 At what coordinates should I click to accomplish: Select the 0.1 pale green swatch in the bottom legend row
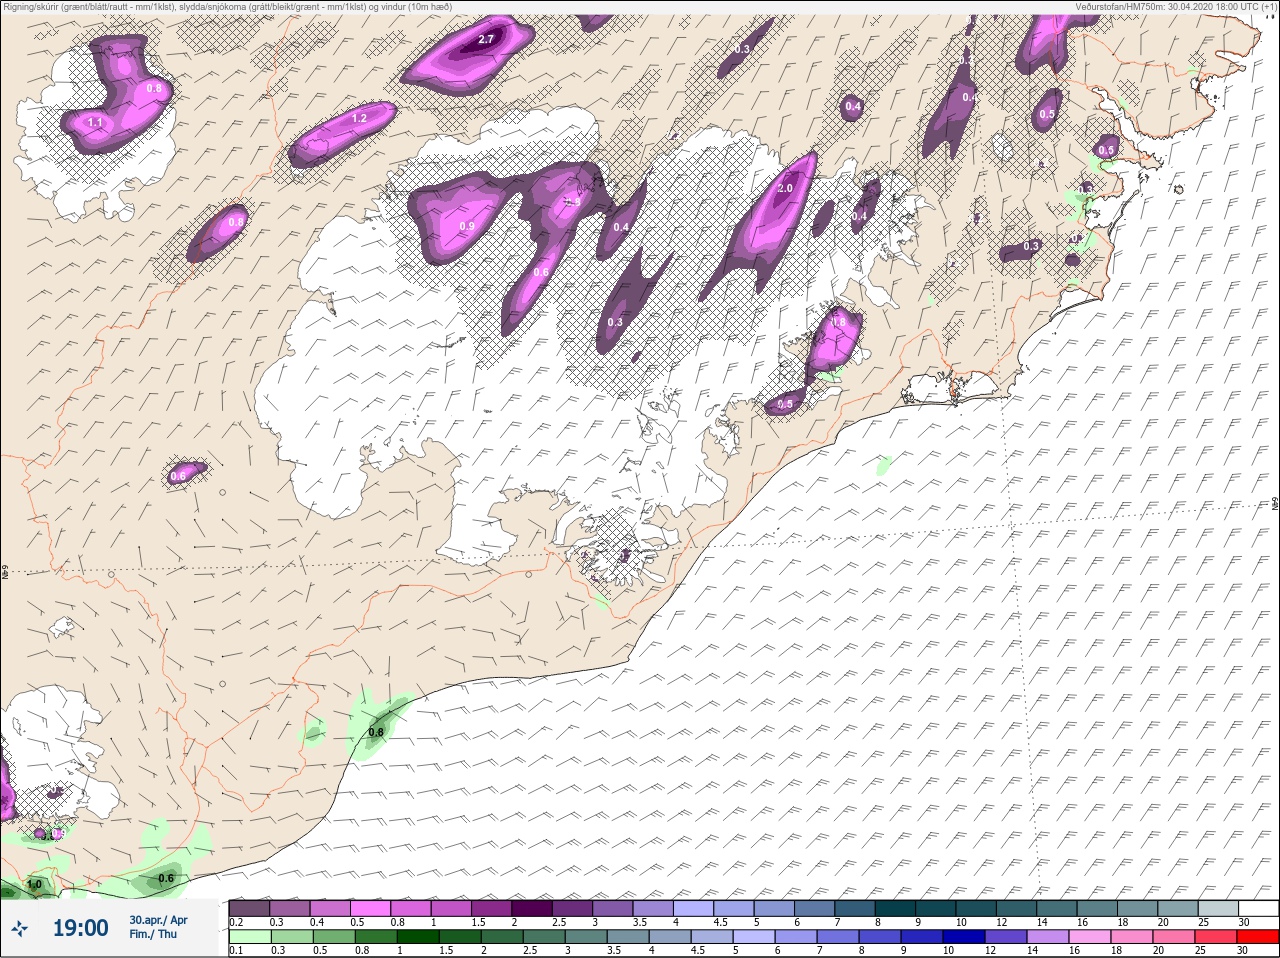[x=249, y=937]
